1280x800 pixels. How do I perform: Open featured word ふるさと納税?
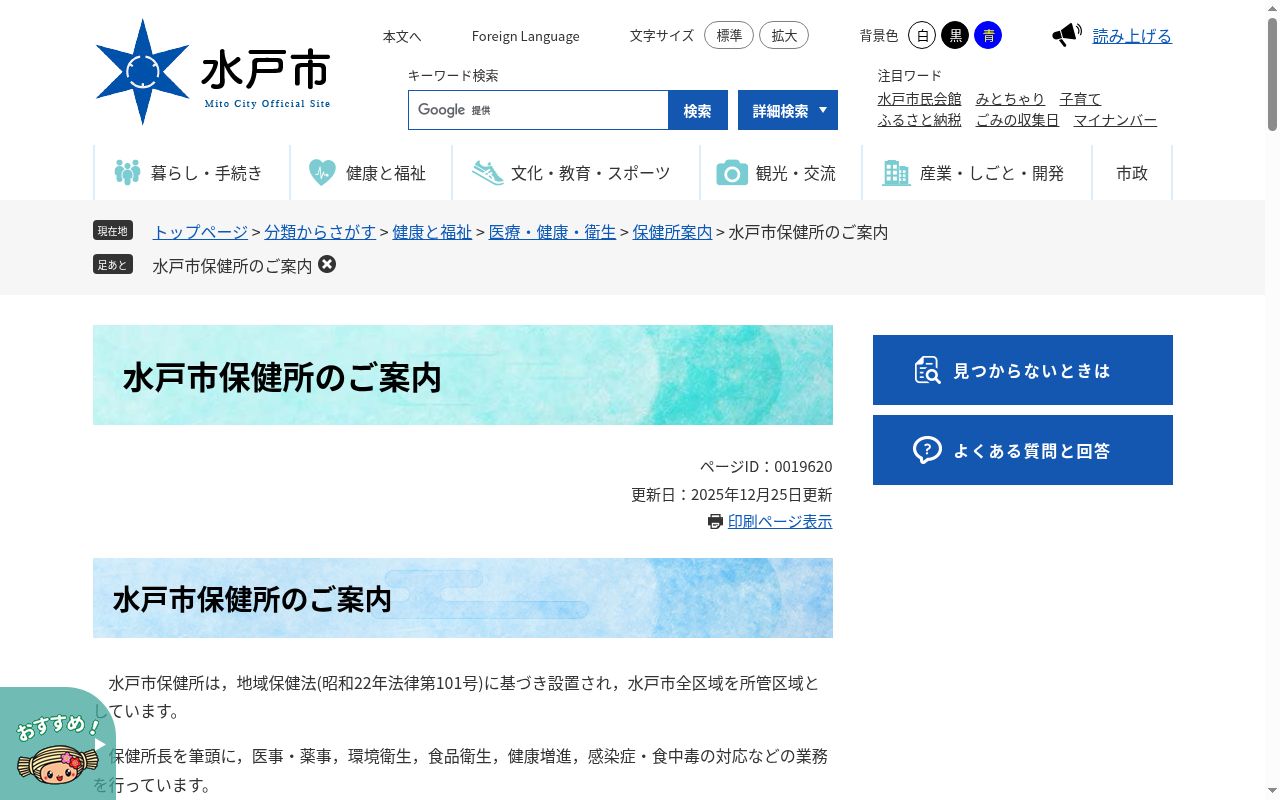(919, 119)
